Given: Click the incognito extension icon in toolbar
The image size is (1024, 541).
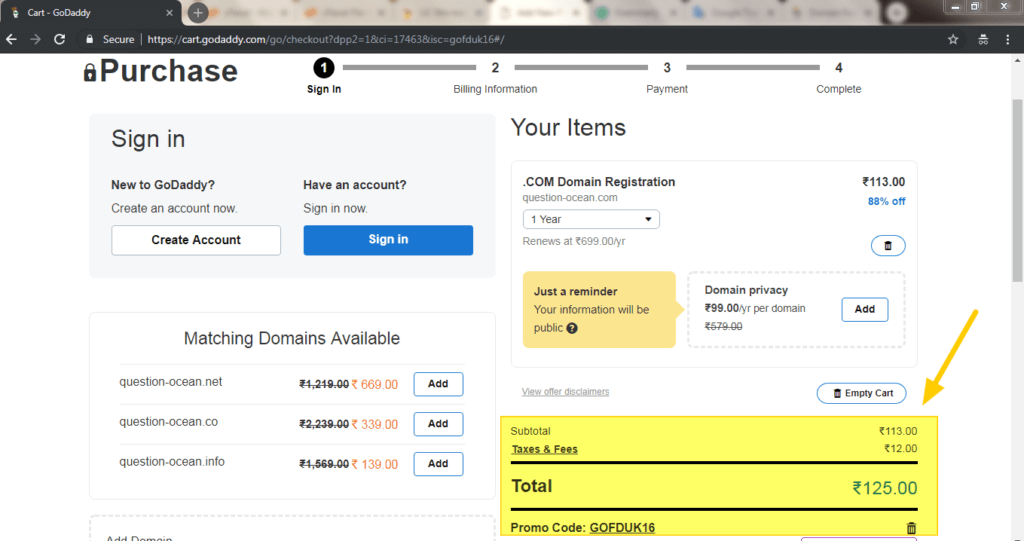Looking at the screenshot, I should (x=983, y=39).
